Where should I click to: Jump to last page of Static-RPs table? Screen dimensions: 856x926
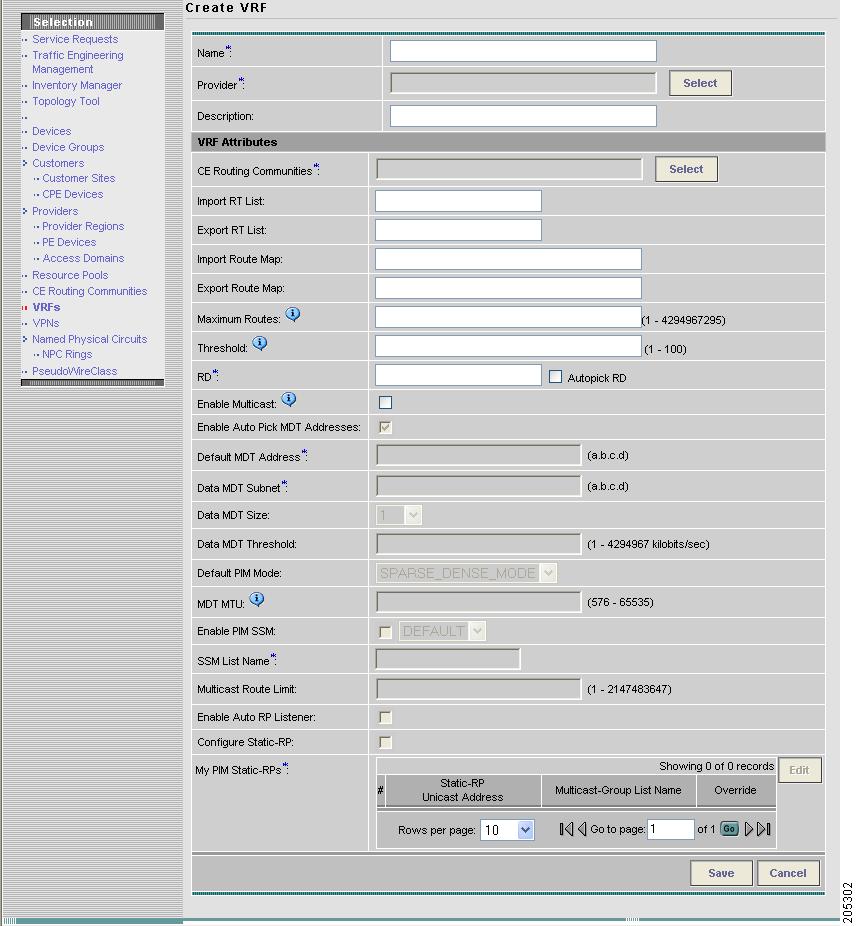coord(764,829)
